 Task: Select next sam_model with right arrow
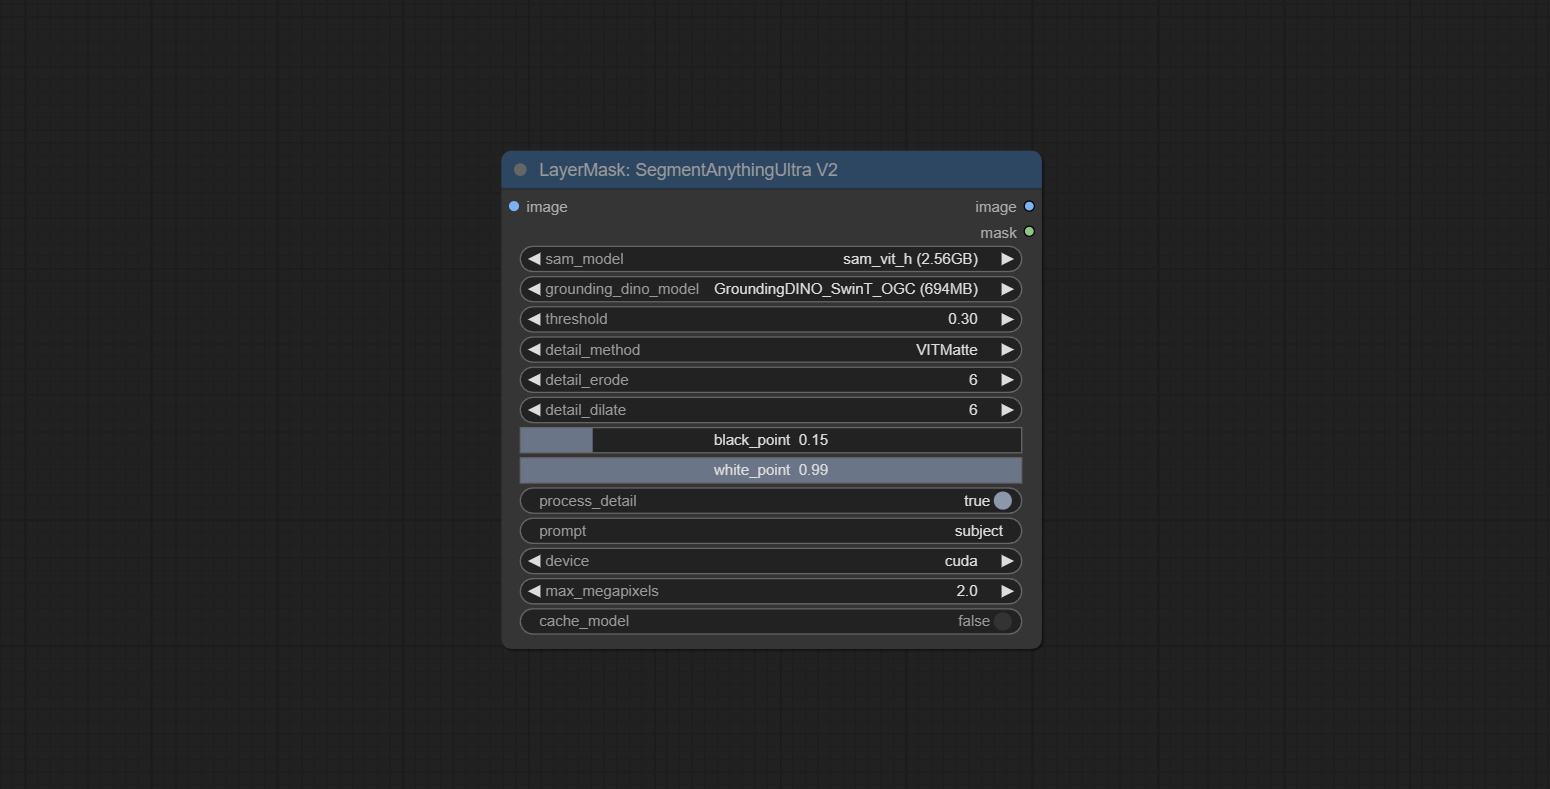(1007, 259)
